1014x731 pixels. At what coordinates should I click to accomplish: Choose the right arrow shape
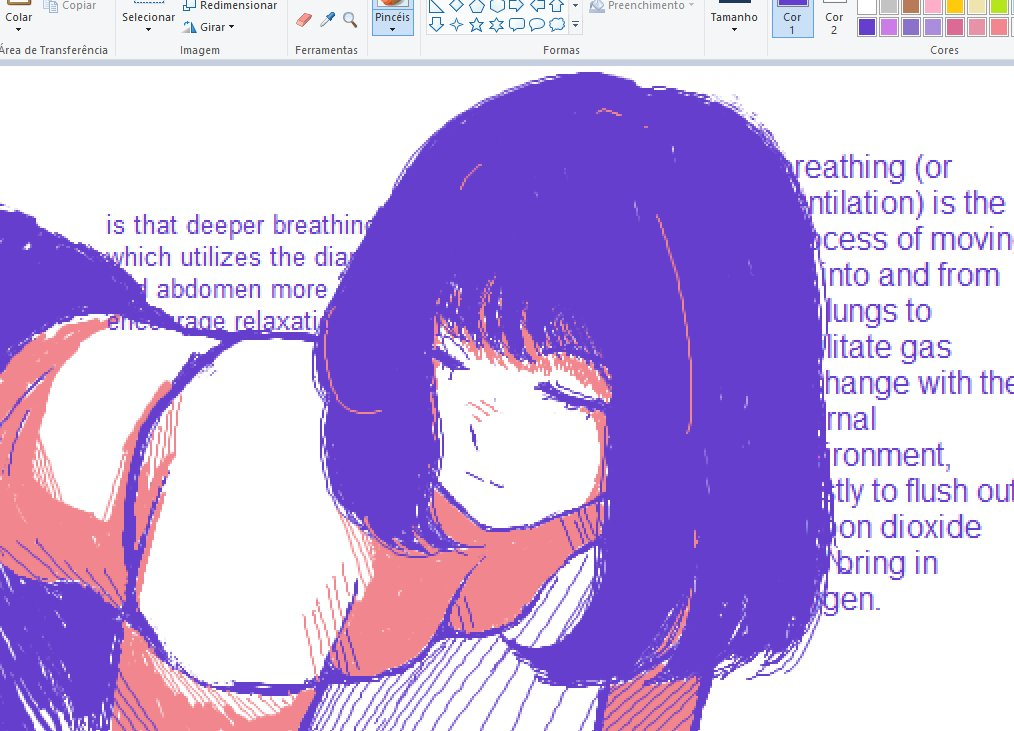[517, 6]
